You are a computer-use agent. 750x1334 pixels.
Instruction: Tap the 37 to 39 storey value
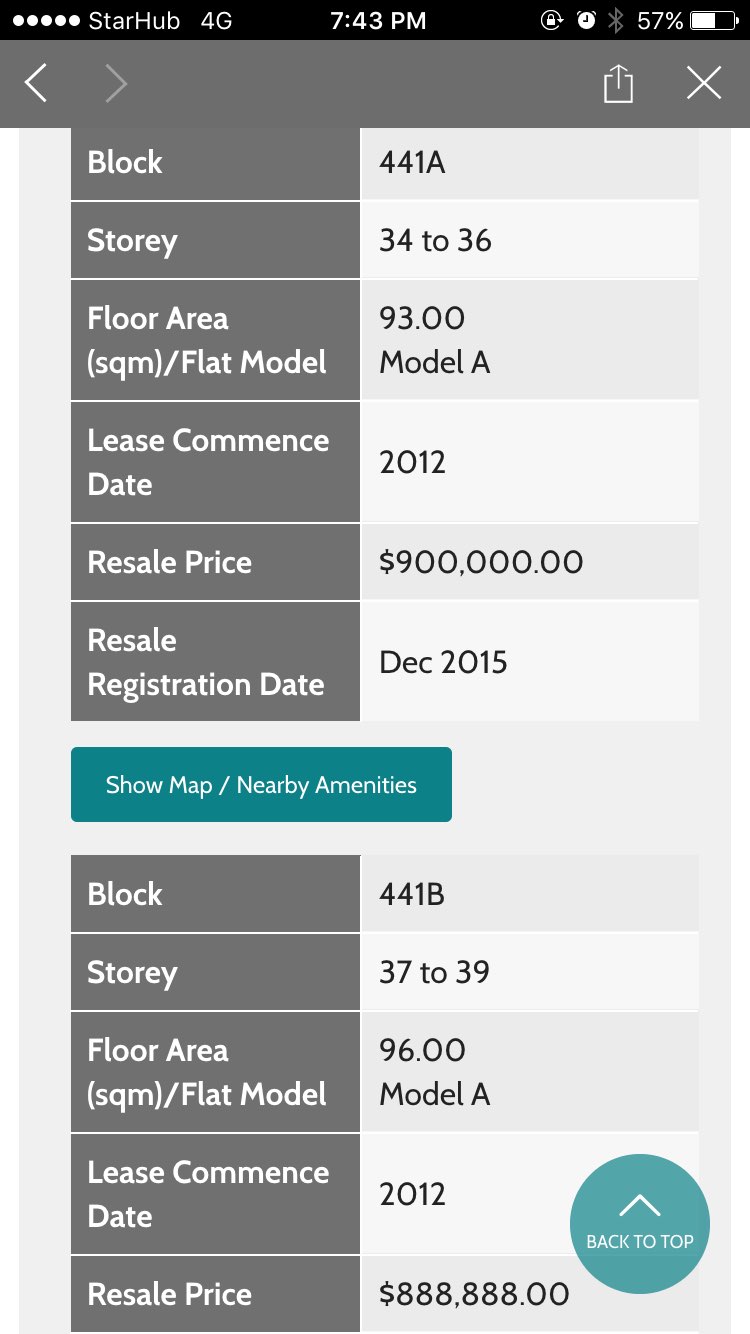coord(434,972)
